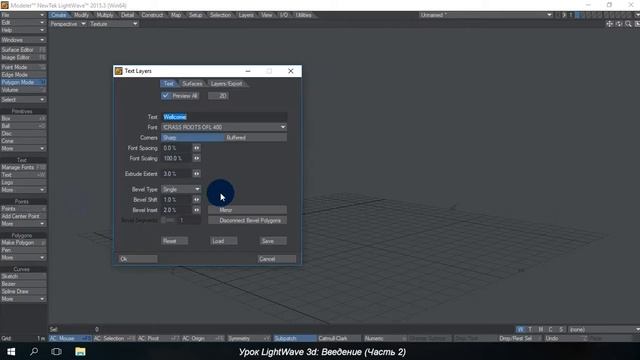This screenshot has width=640, height=360.
Task: Open the Windows dropdown in the sidebar
Action: [23, 40]
